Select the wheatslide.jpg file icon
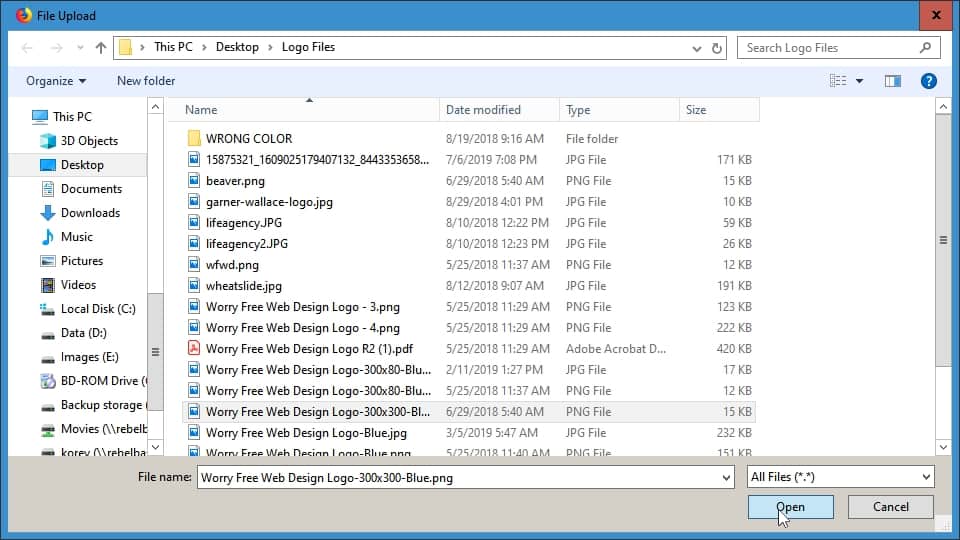The image size is (960, 540). coord(194,285)
